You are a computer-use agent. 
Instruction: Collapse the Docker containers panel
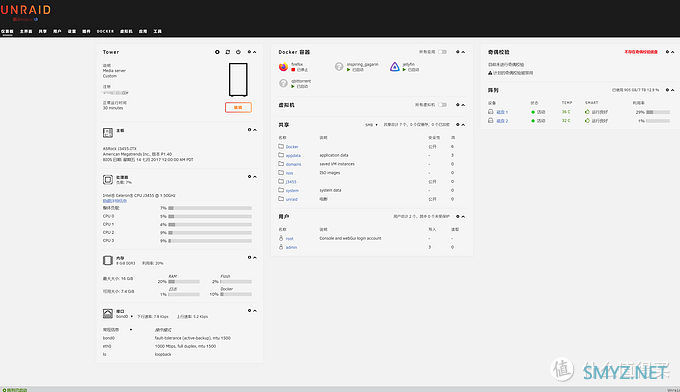click(x=463, y=52)
